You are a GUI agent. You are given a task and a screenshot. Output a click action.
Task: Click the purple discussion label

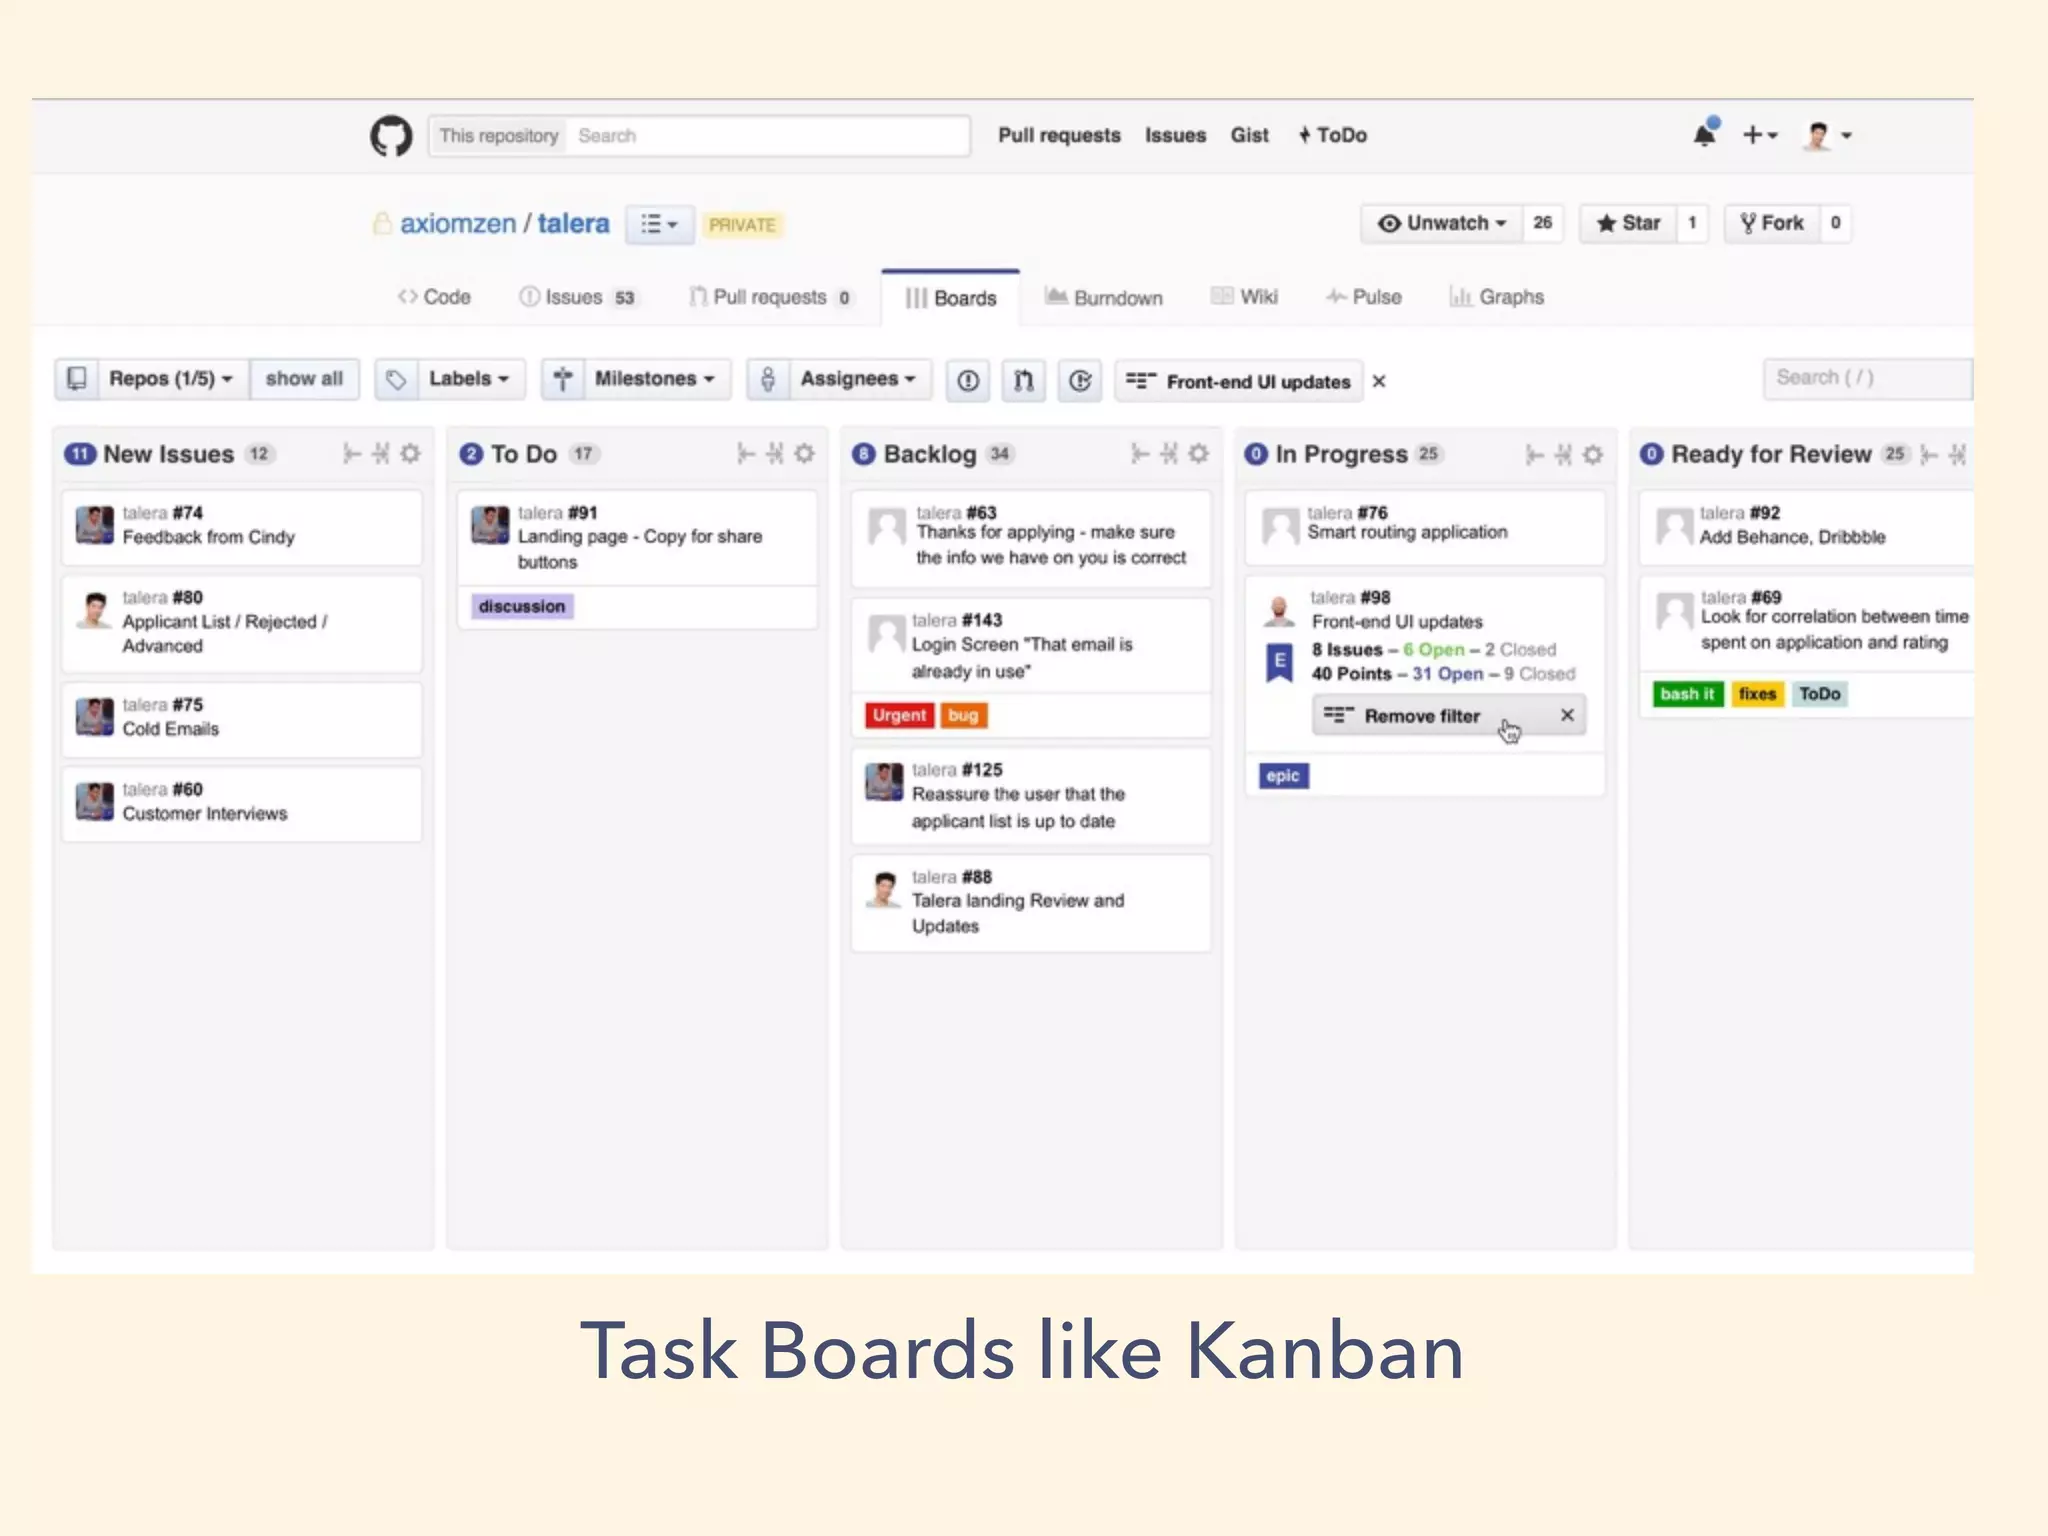(521, 606)
